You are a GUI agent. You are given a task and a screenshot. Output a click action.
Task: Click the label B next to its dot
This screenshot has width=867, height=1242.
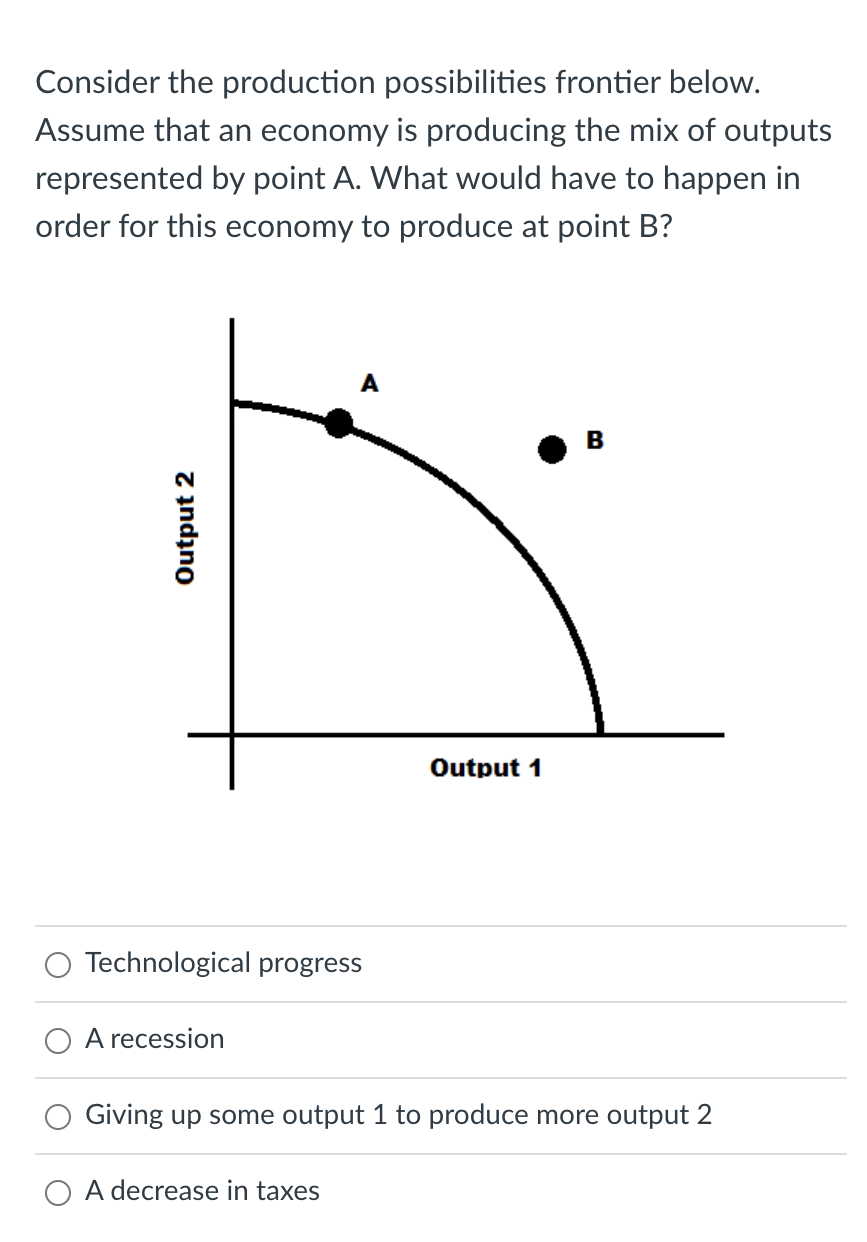pos(596,439)
